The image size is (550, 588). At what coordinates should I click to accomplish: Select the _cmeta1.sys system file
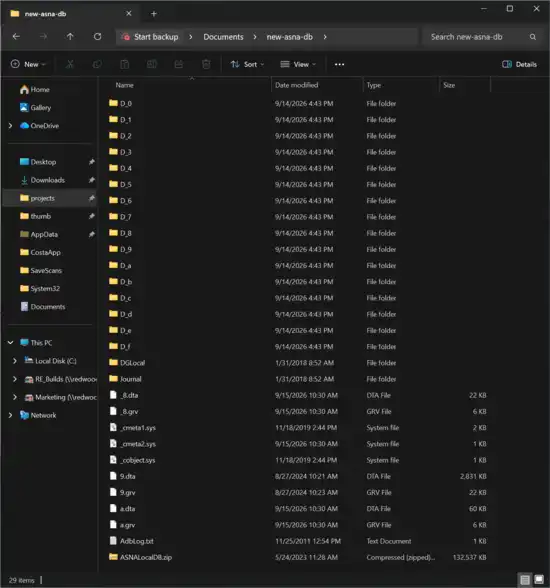point(132,428)
